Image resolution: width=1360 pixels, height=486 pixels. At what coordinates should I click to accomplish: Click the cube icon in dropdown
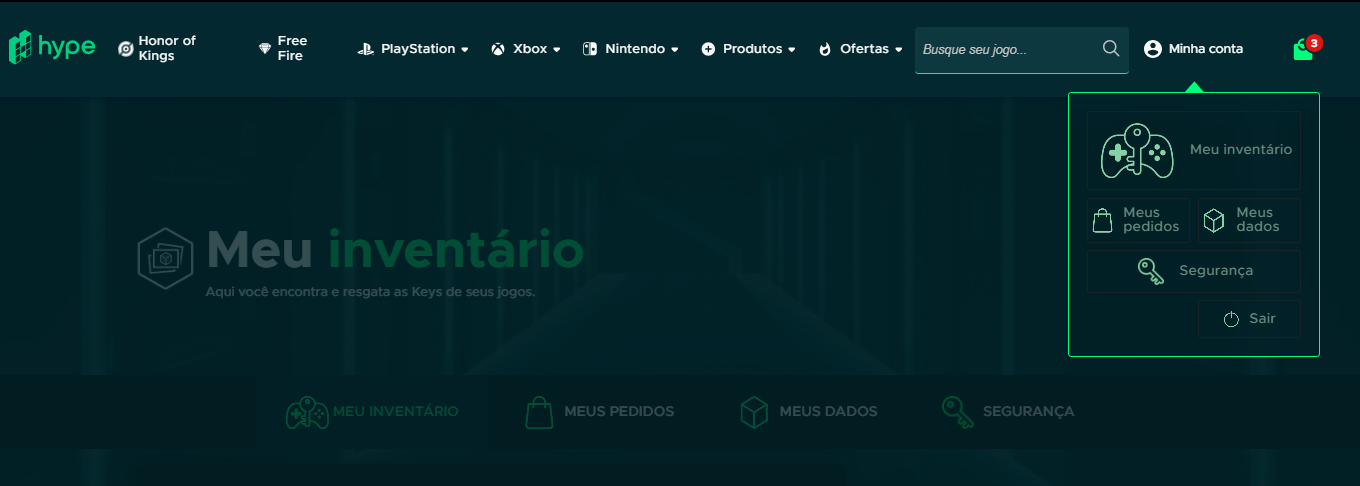[1214, 221]
